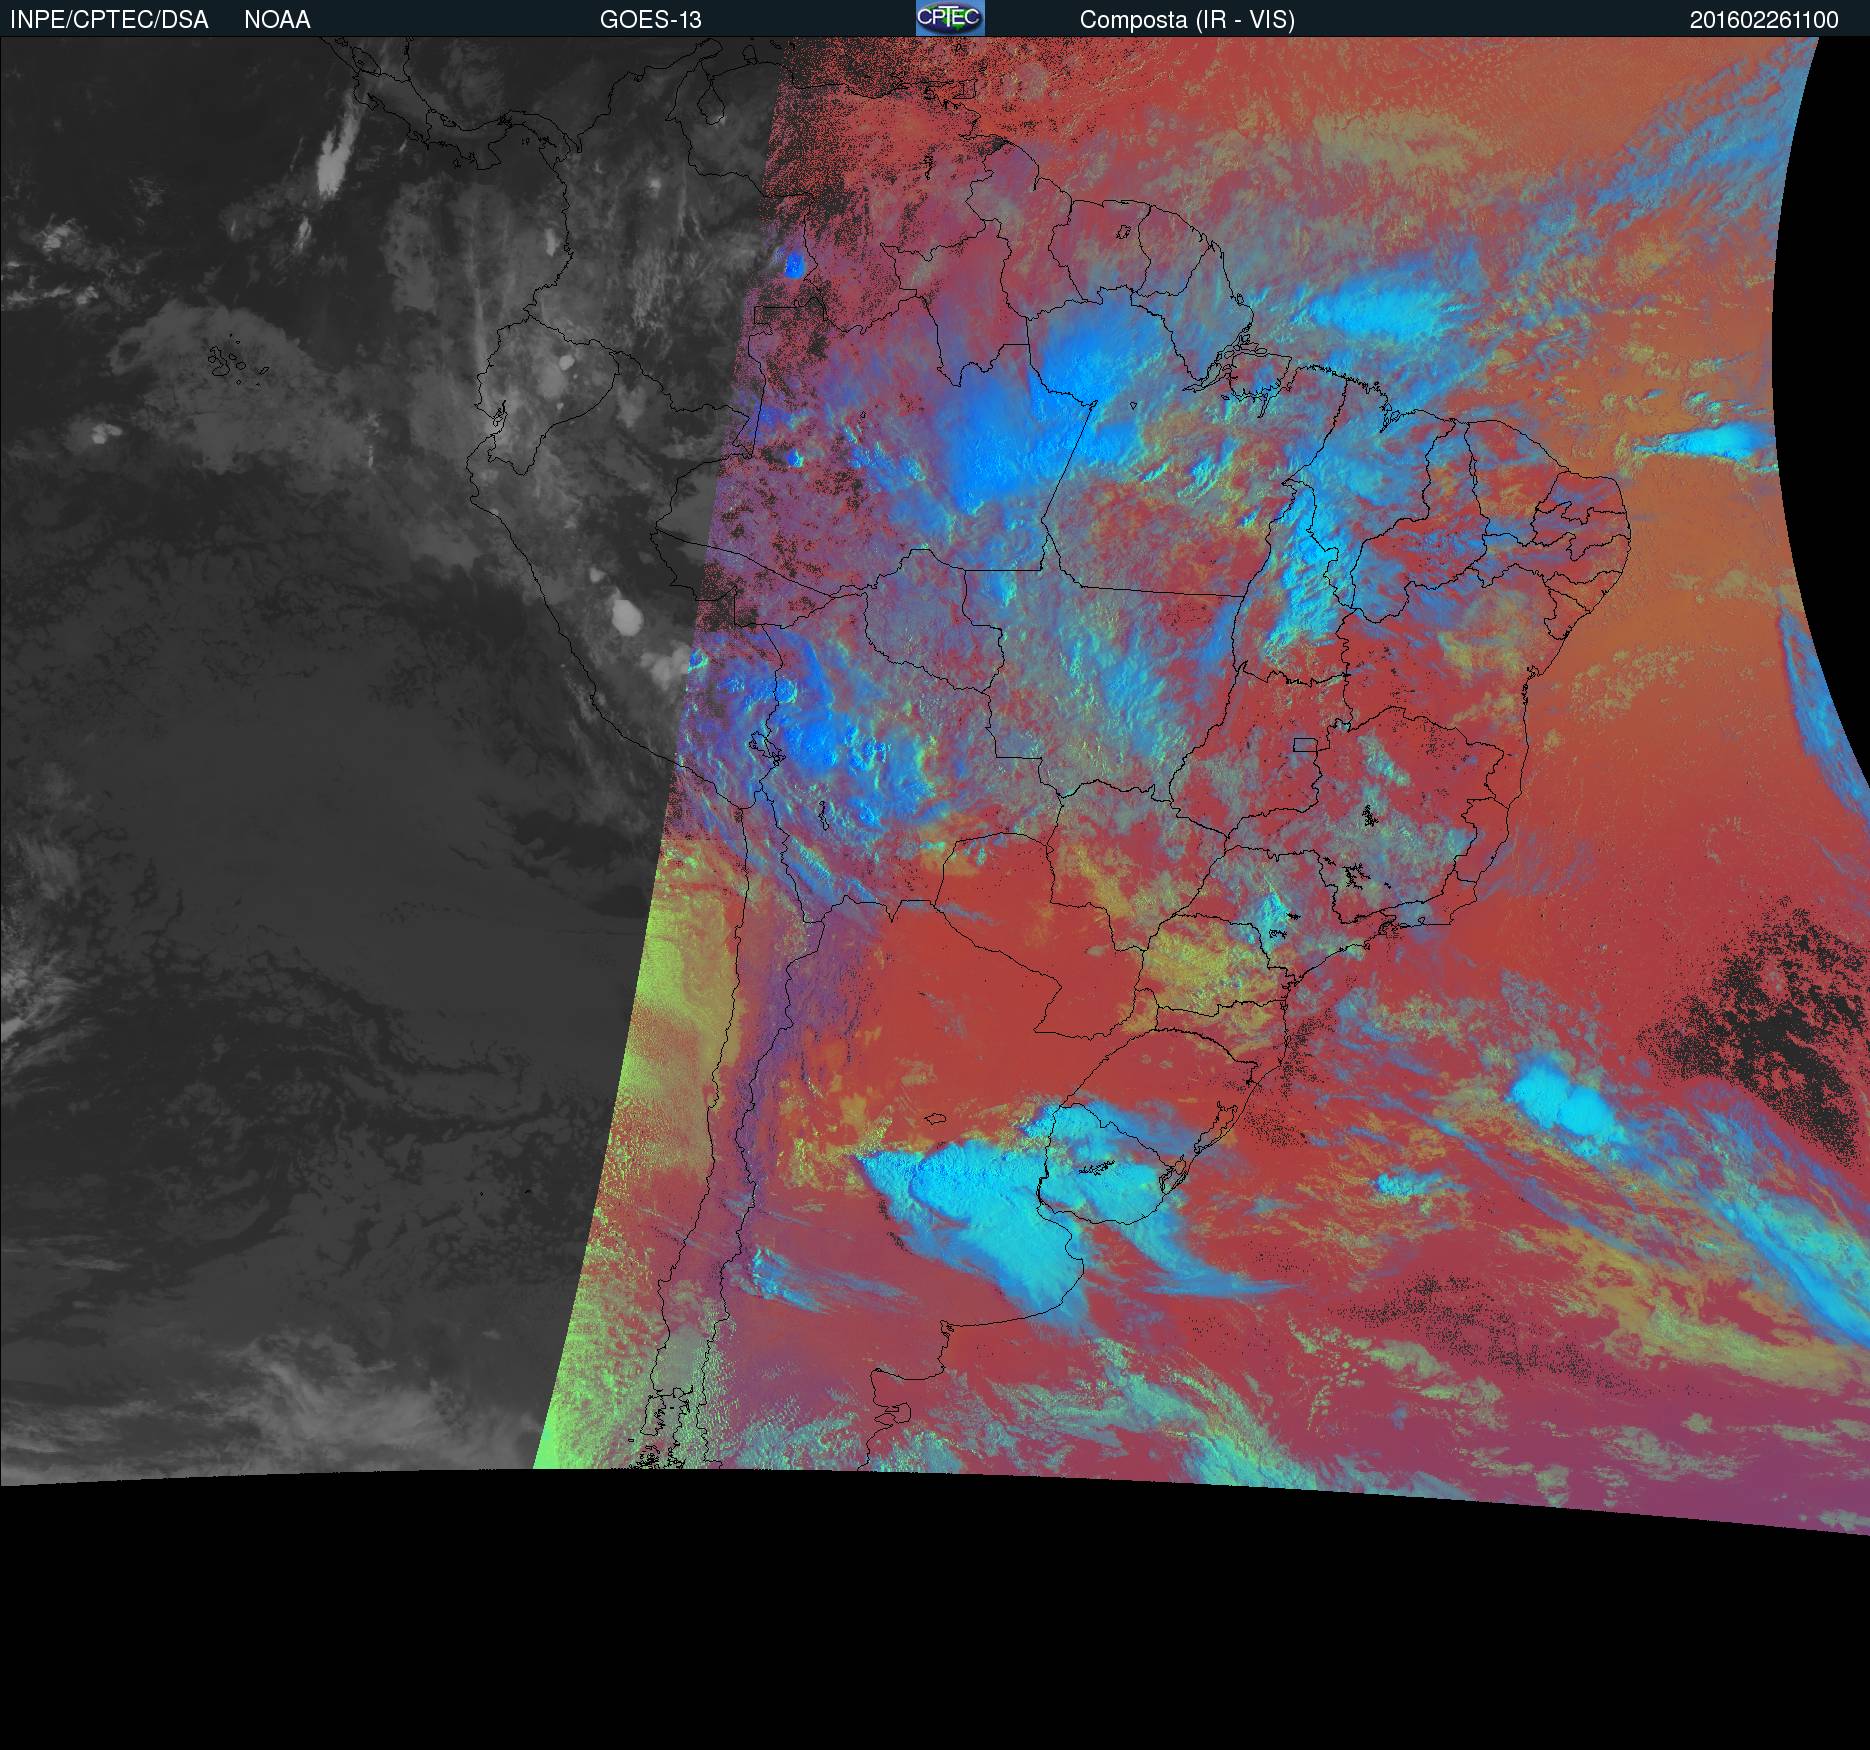Click the CPTEC logo in the header

pyautogui.click(x=949, y=18)
